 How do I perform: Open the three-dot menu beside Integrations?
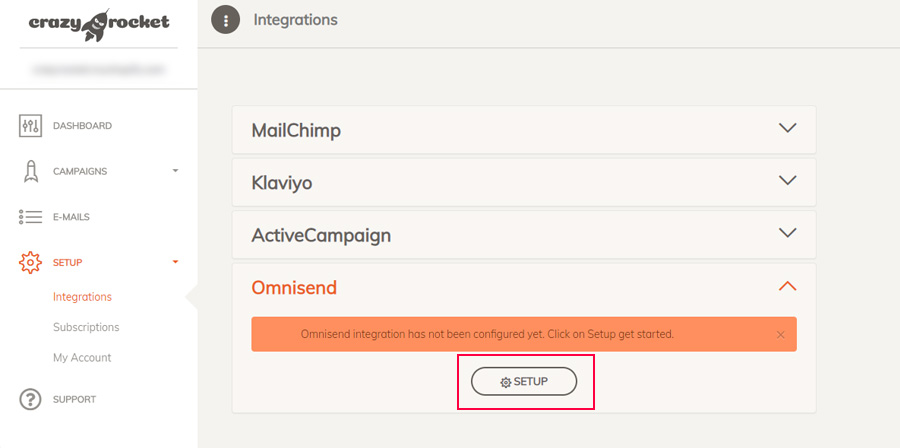click(x=226, y=21)
